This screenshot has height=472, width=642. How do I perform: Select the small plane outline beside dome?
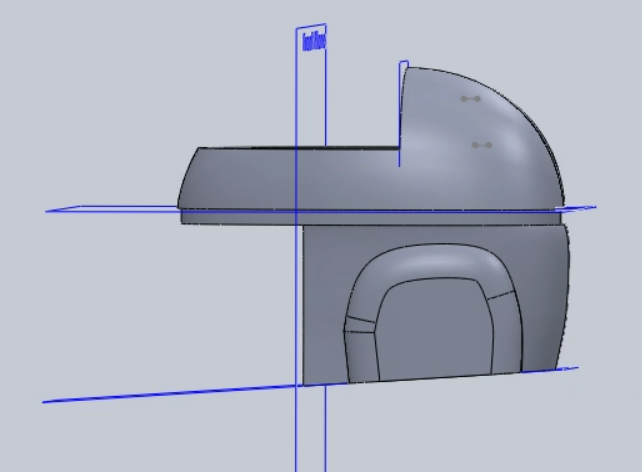[404, 113]
